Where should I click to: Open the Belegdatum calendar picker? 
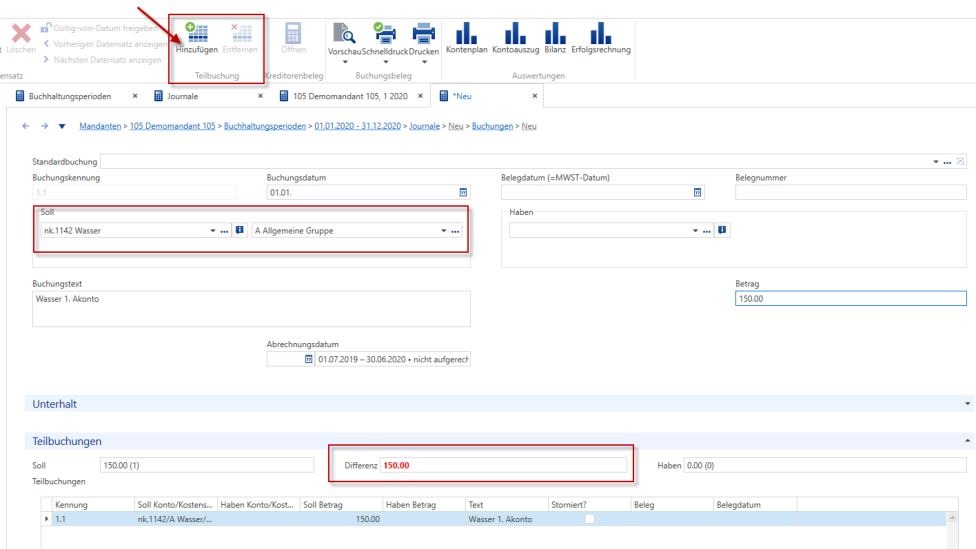[x=697, y=192]
